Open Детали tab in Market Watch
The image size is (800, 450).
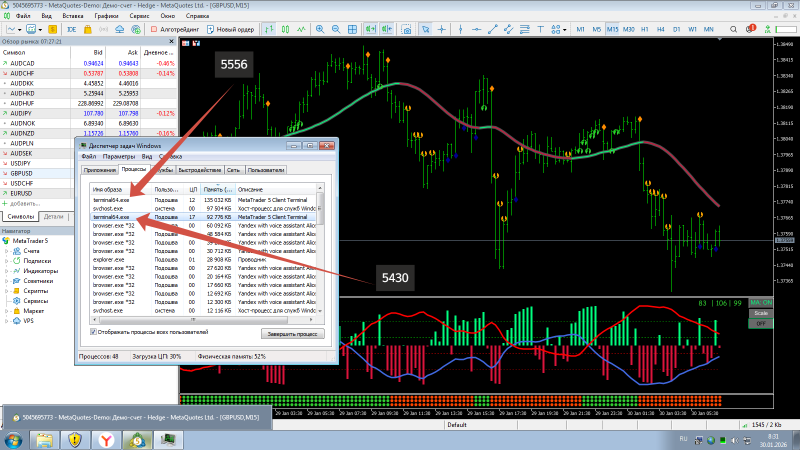point(54,217)
